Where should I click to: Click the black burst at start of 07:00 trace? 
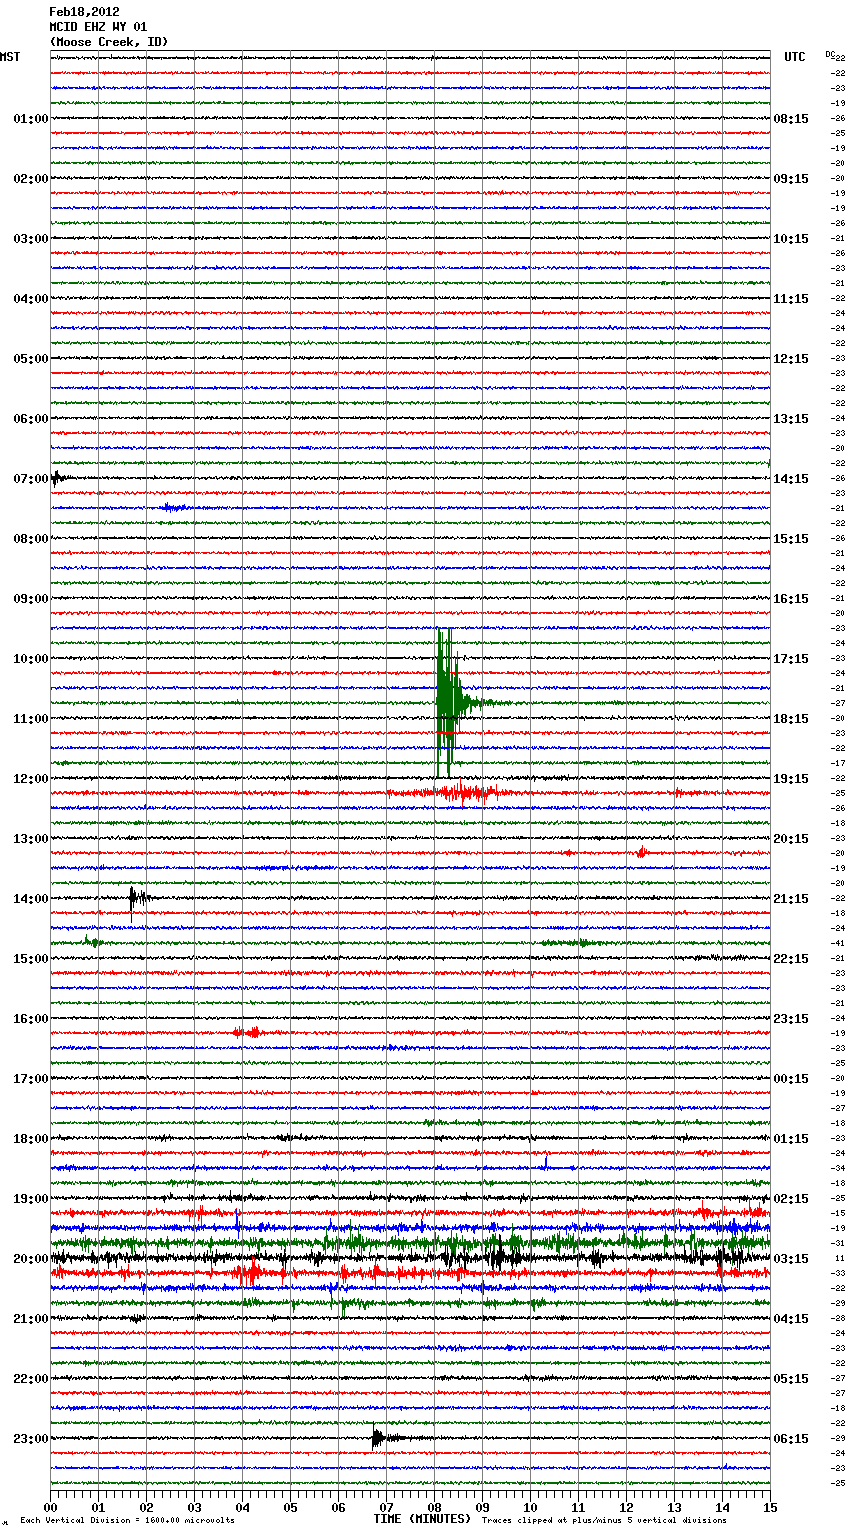coord(58,478)
